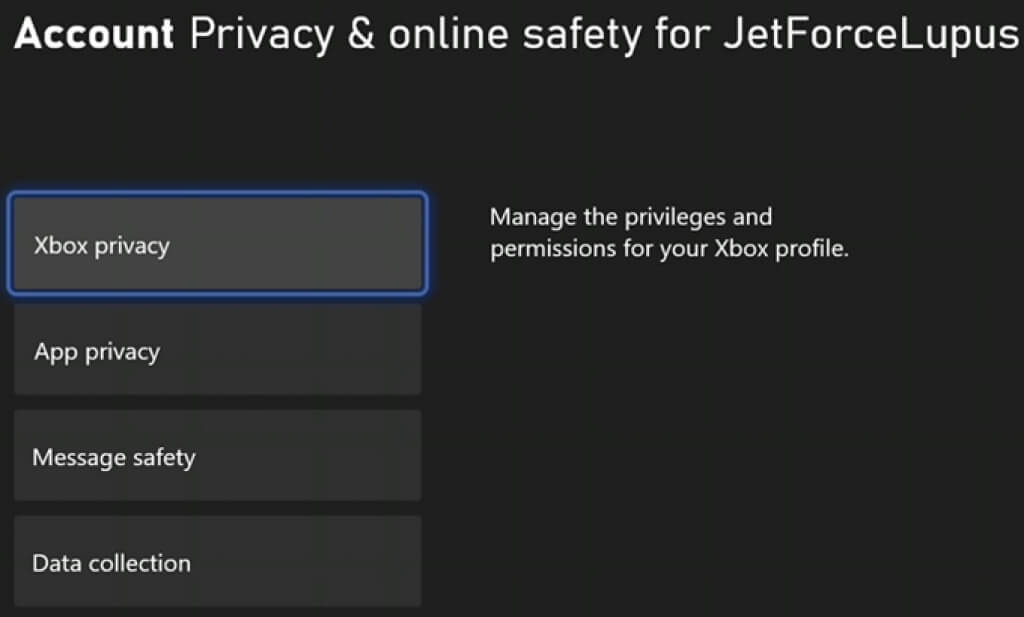Click the 'App privacy' label text
The height and width of the screenshot is (617, 1024).
click(97, 352)
